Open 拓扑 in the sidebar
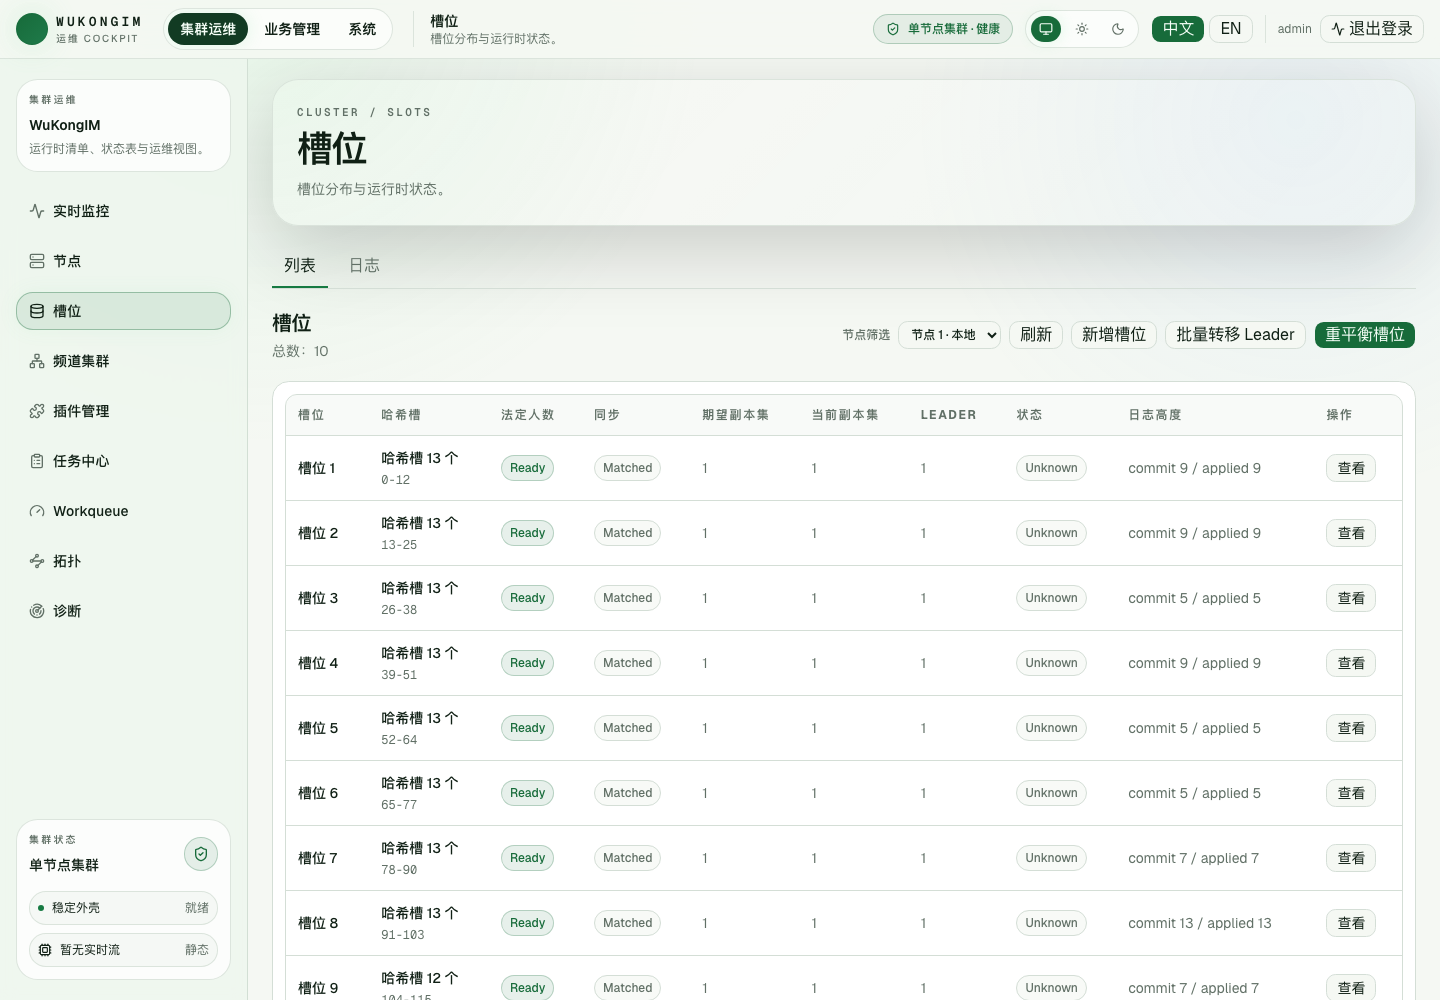1440x1000 pixels. pyautogui.click(x=123, y=561)
